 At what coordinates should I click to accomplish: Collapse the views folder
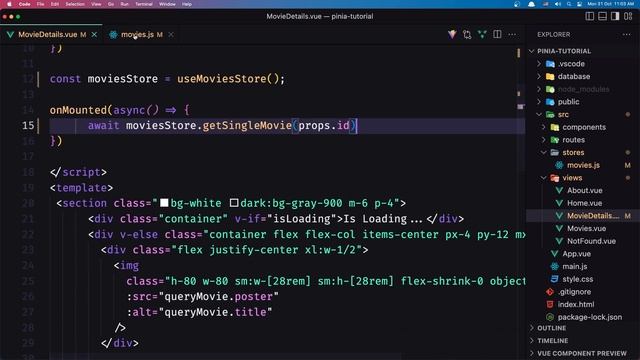tap(572, 178)
